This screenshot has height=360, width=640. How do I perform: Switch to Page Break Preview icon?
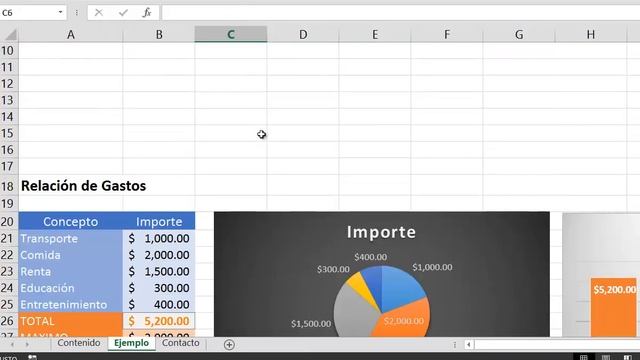point(628,358)
